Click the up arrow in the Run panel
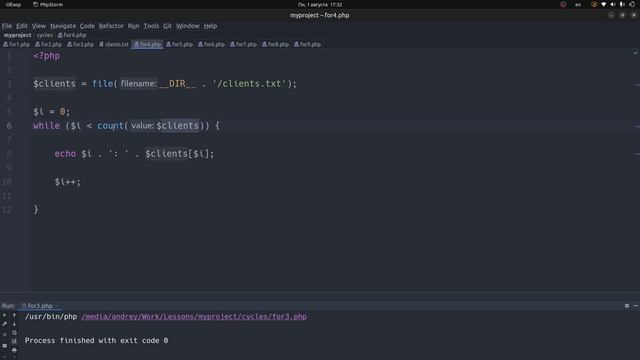Viewport: 640px width, 360px height. tap(14, 316)
